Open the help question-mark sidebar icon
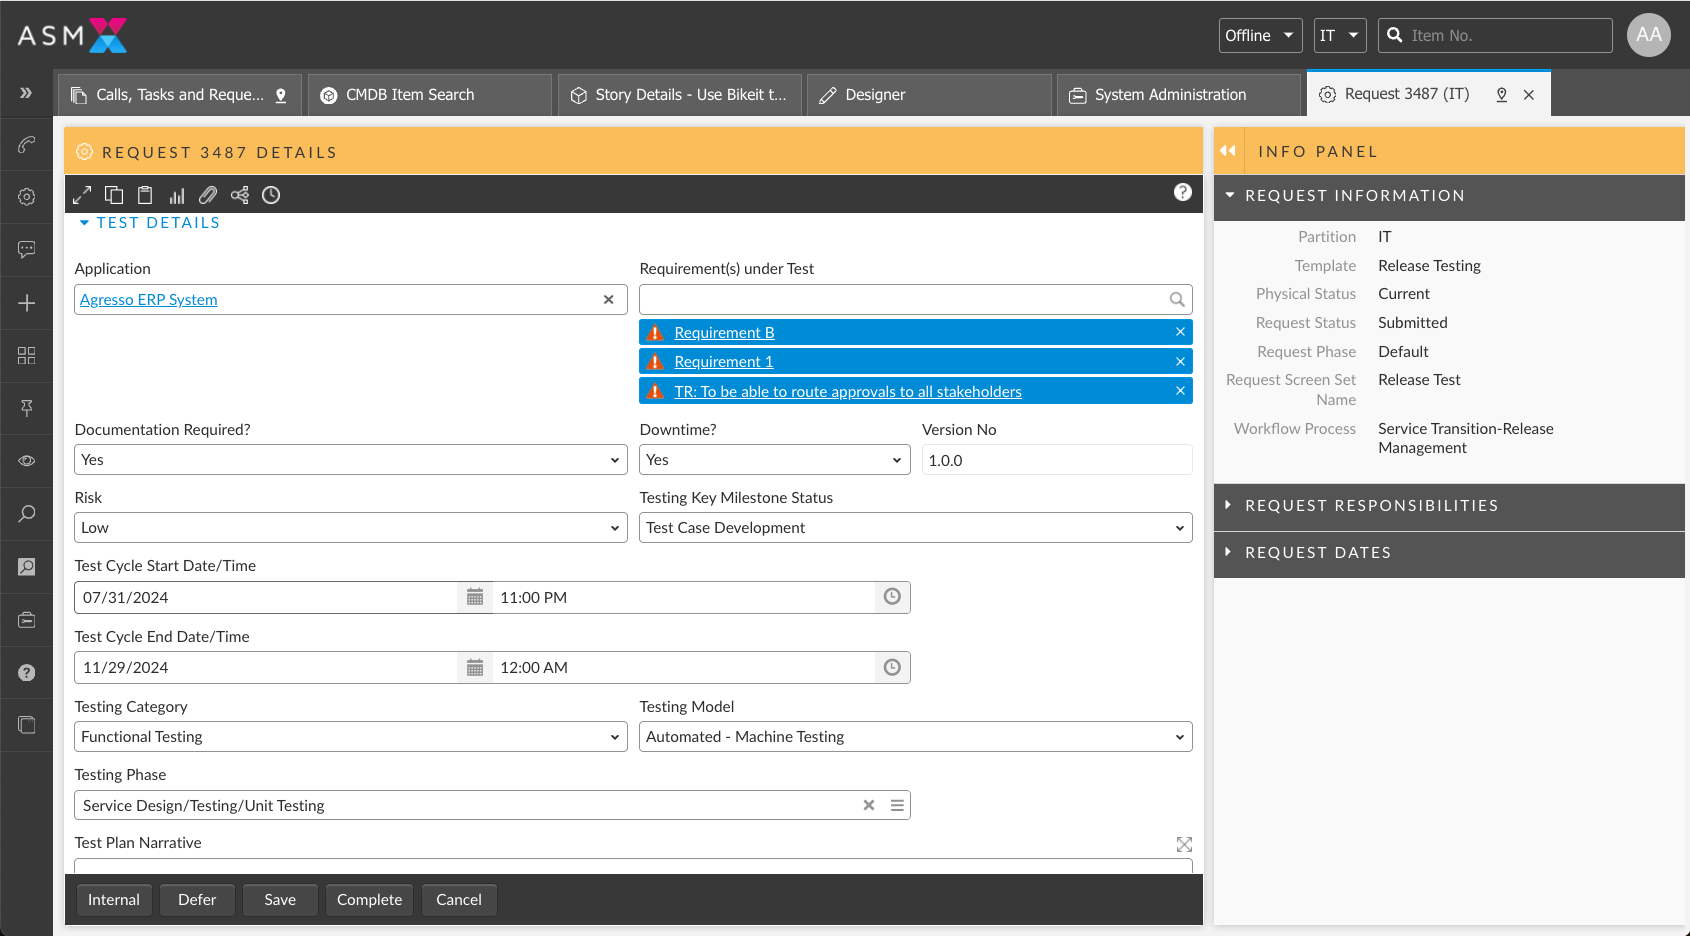This screenshot has height=936, width=1690. [26, 673]
